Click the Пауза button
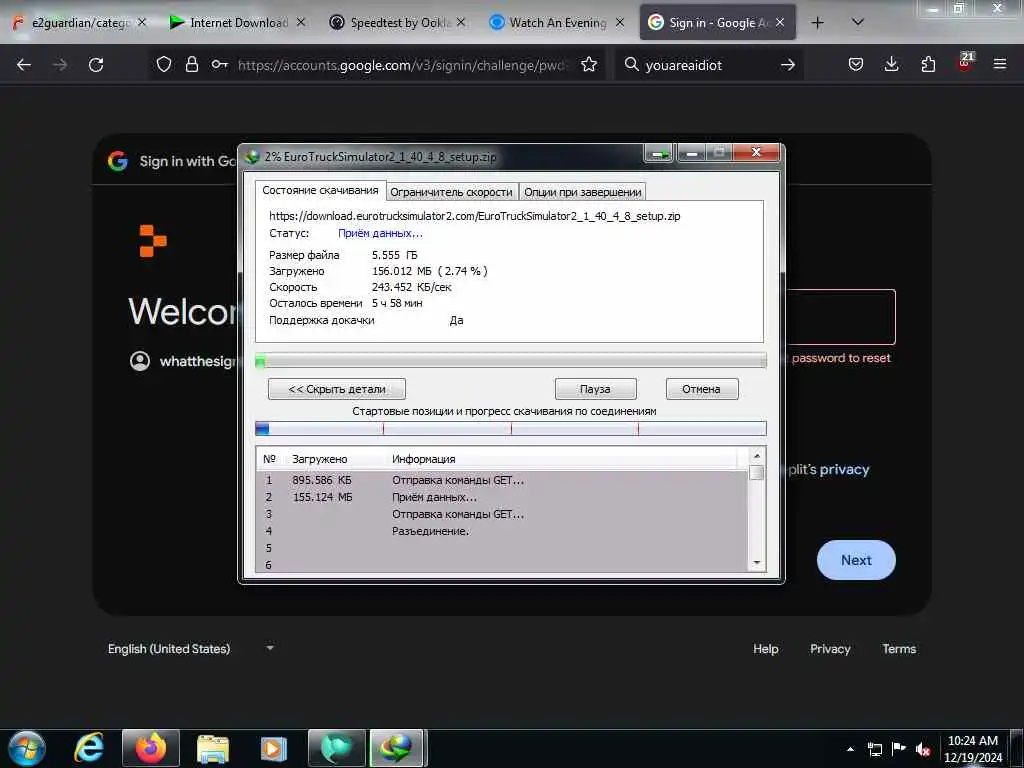This screenshot has height=768, width=1024. pos(596,389)
